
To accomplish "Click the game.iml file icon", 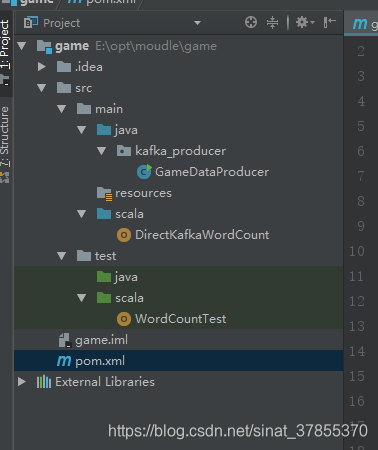I will [65, 340].
